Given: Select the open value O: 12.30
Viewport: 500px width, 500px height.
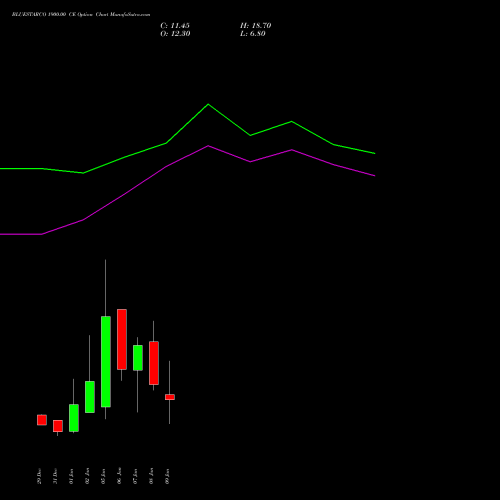Looking at the screenshot, I should [x=175, y=34].
